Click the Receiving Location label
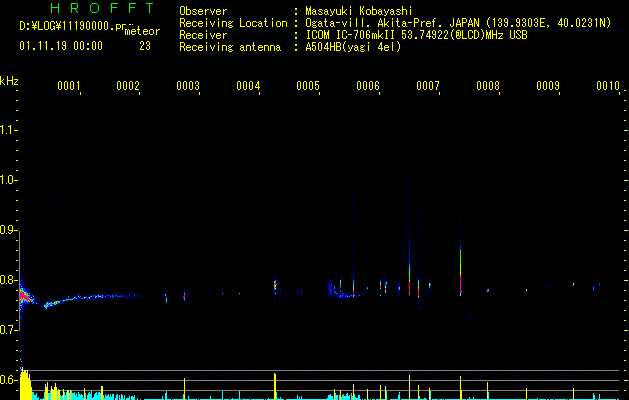 [x=233, y=23]
